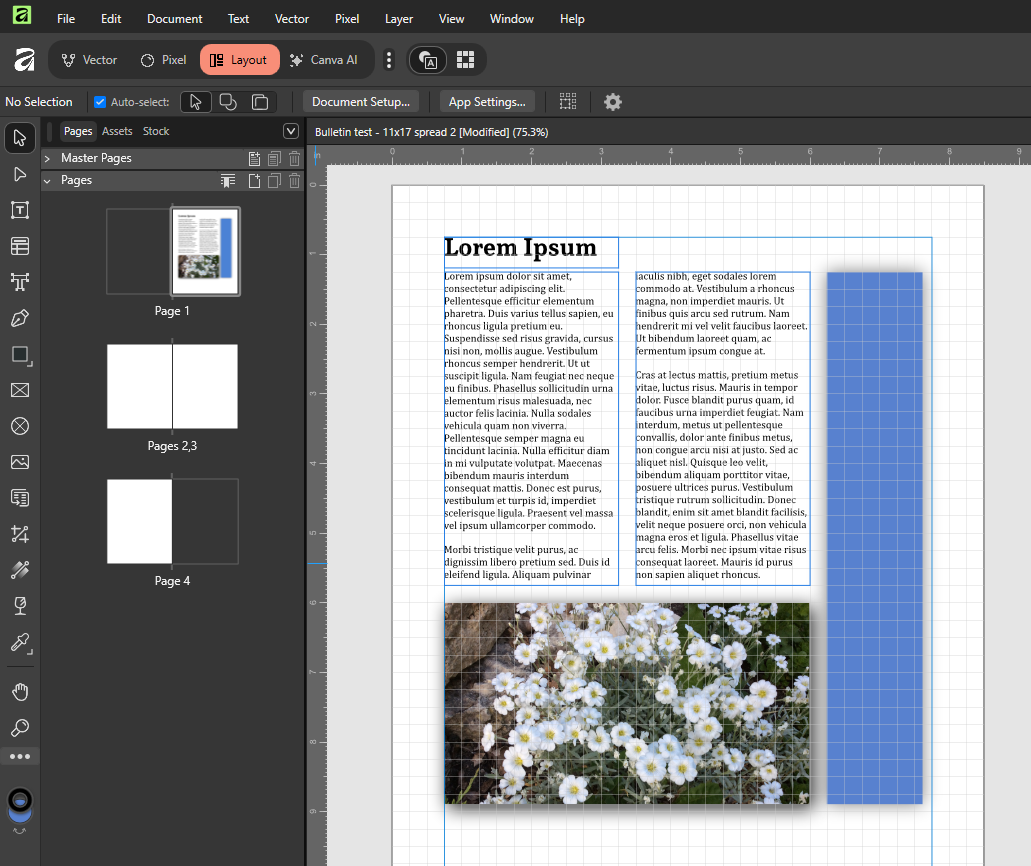This screenshot has width=1031, height=866.
Task: Select the Transparency tool
Action: 20,606
